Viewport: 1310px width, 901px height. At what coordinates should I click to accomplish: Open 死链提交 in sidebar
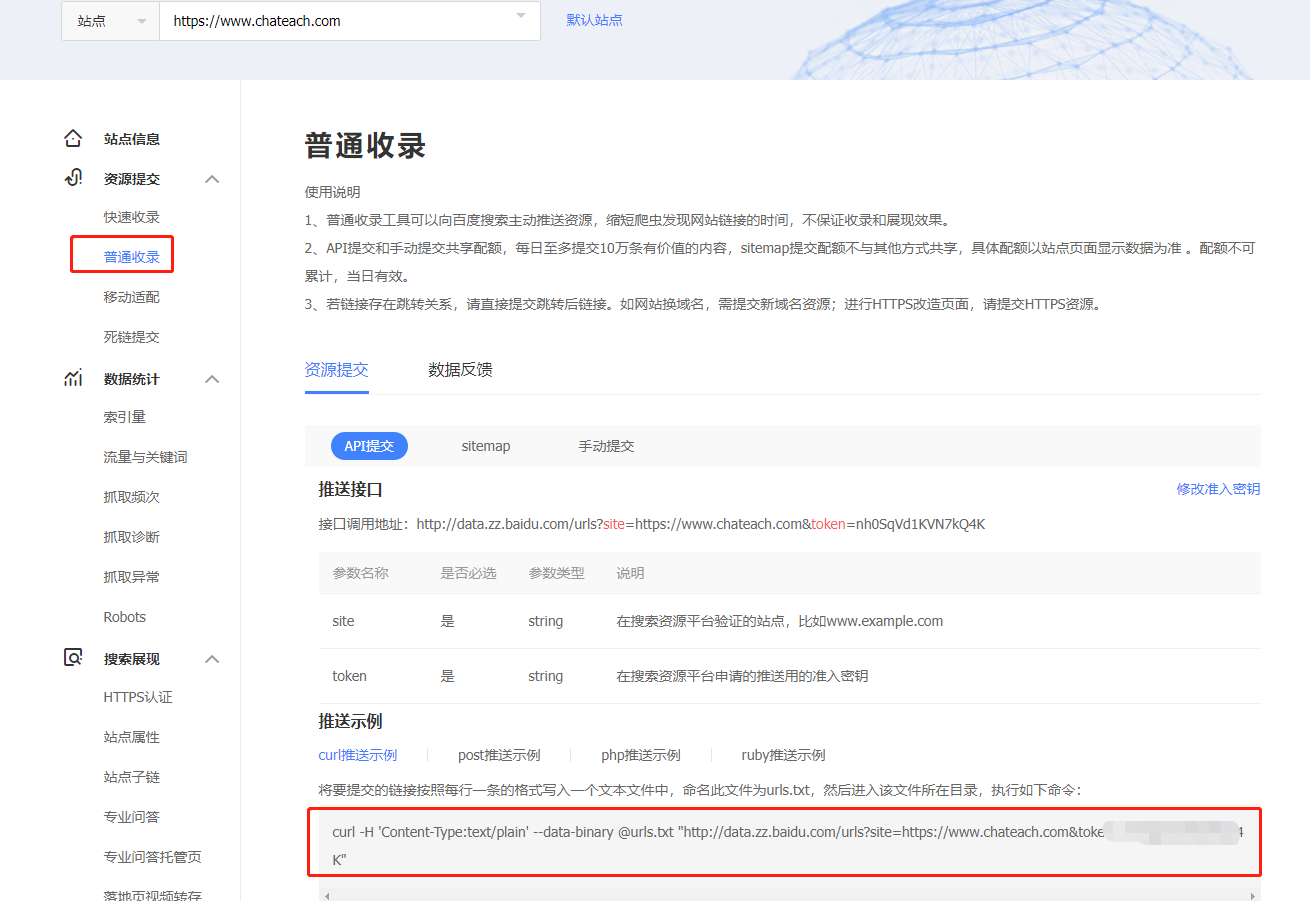[x=131, y=337]
